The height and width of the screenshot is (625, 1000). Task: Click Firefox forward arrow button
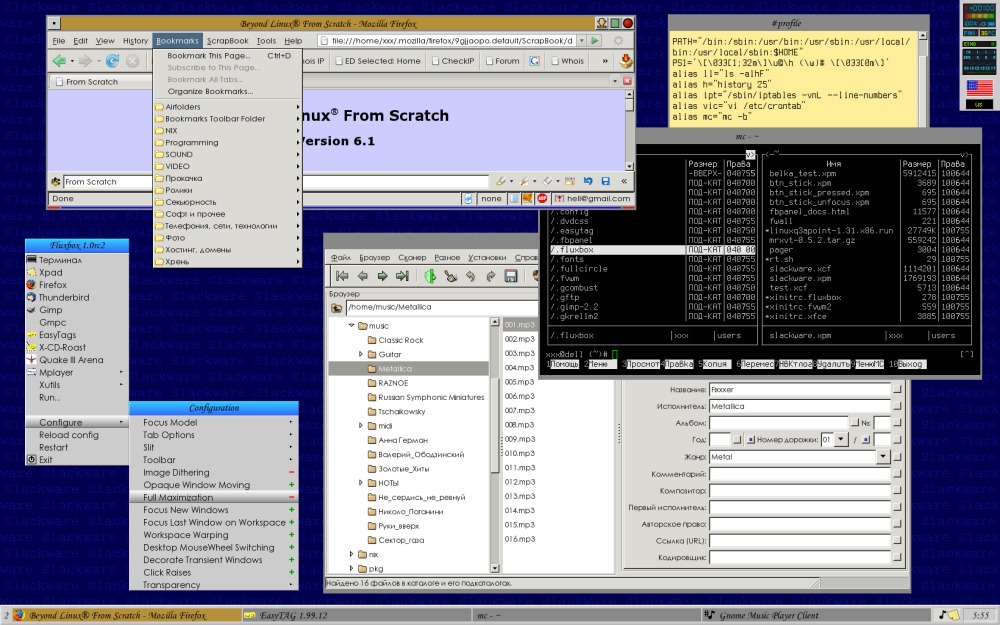(x=86, y=61)
